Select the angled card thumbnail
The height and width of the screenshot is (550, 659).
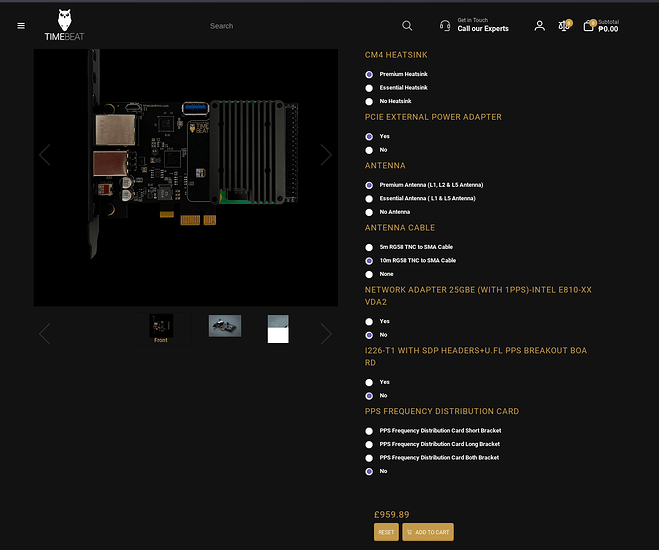coord(225,326)
